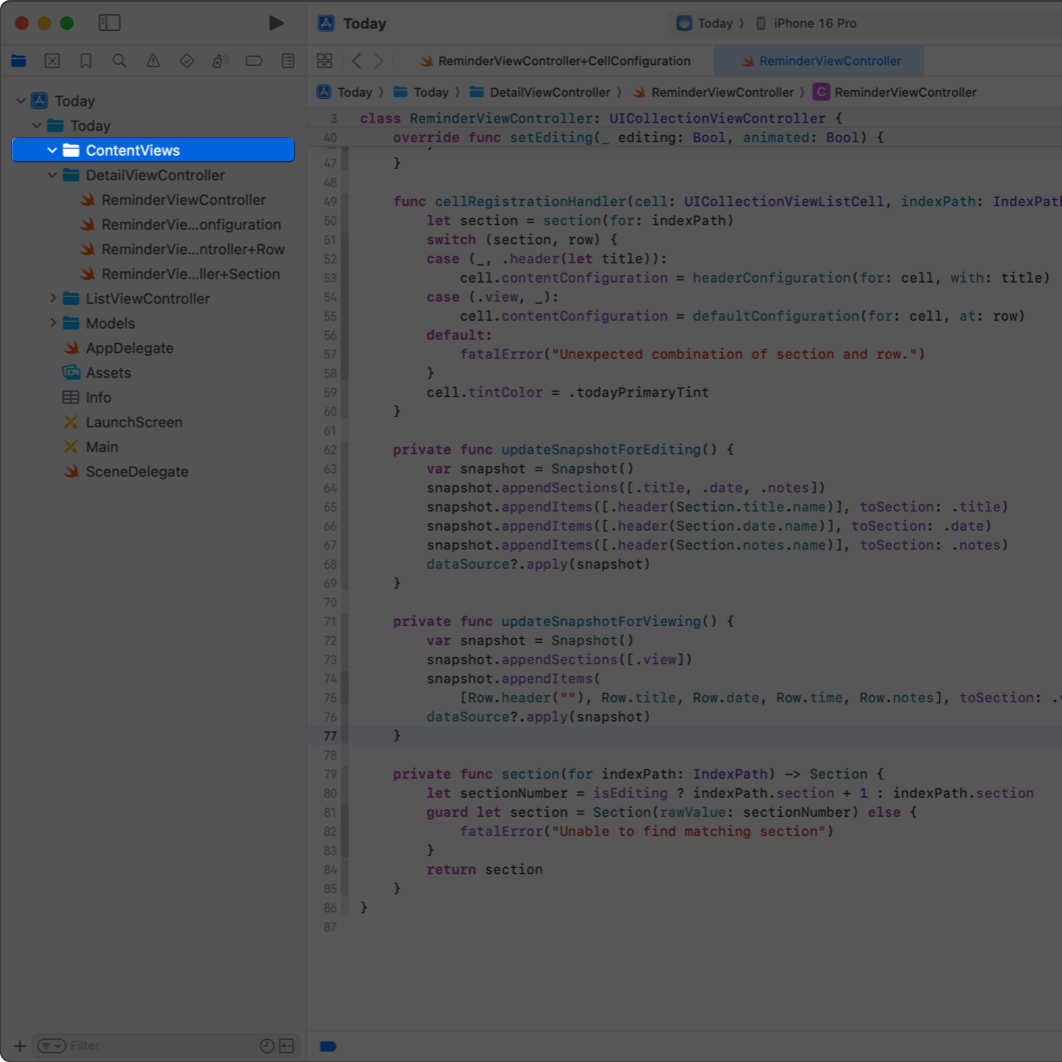Open the Find navigator magnifying glass
The image size is (1062, 1062).
click(x=119, y=60)
